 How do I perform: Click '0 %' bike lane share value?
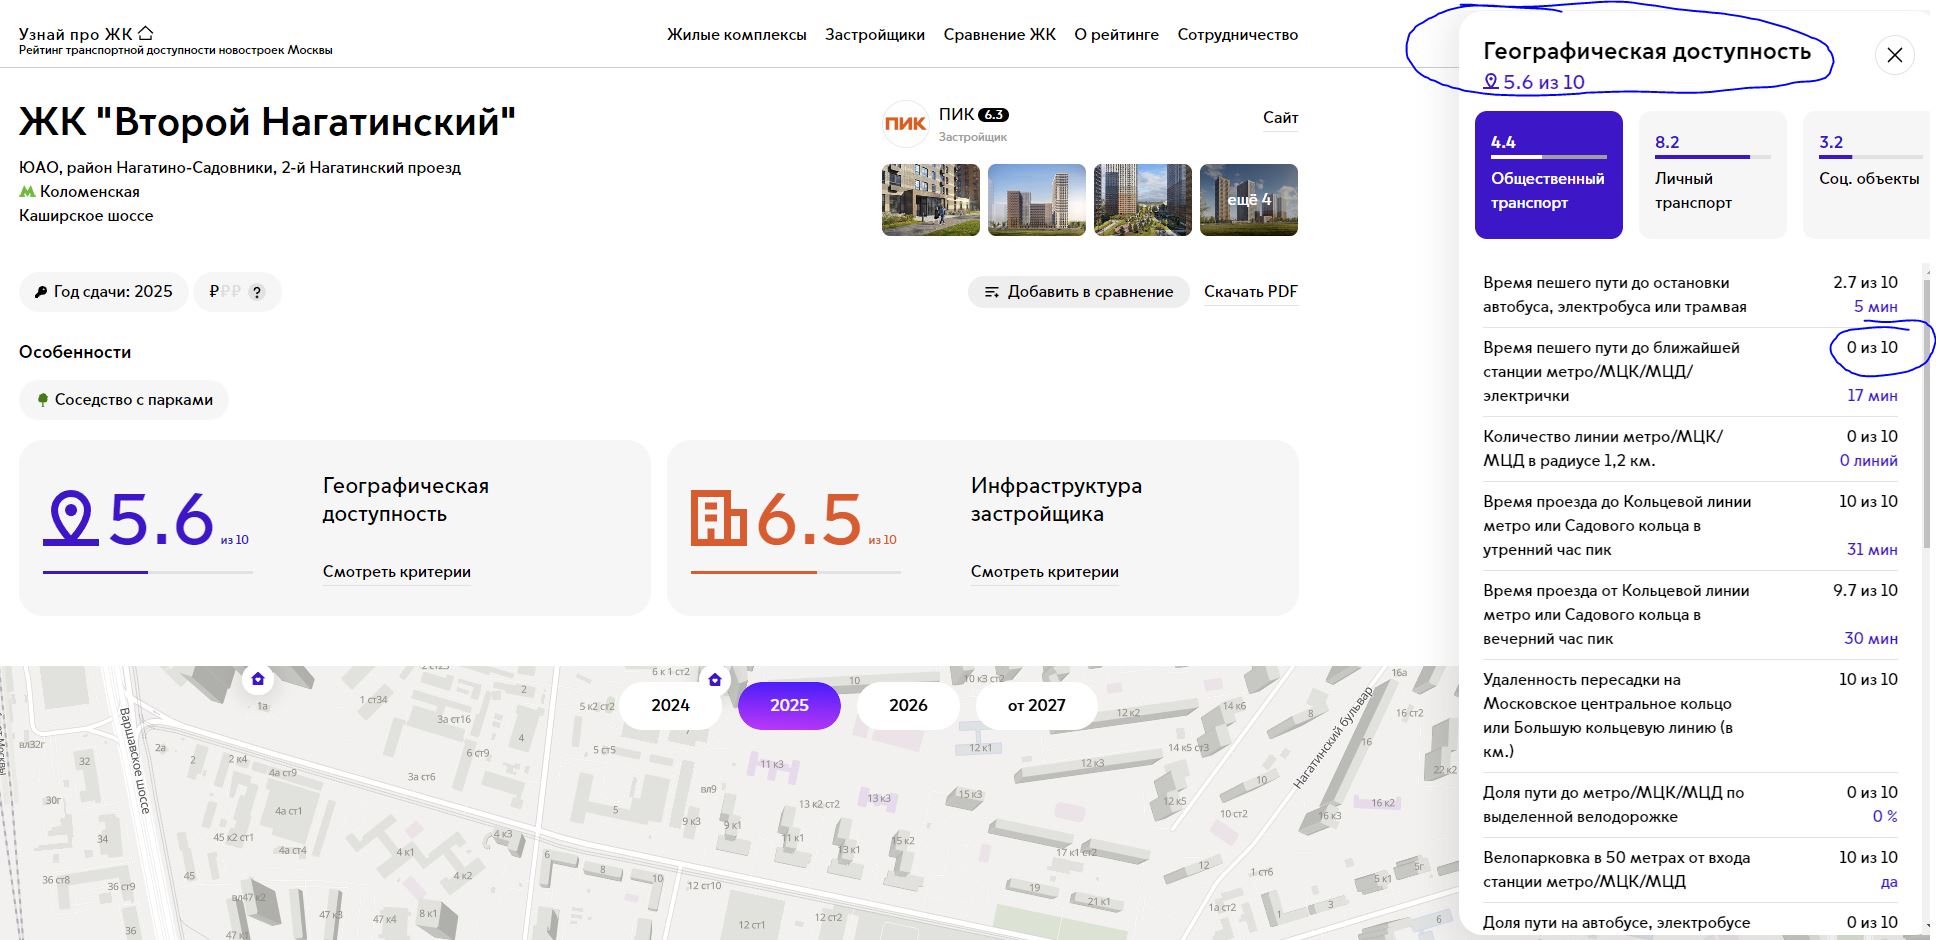click(1885, 817)
